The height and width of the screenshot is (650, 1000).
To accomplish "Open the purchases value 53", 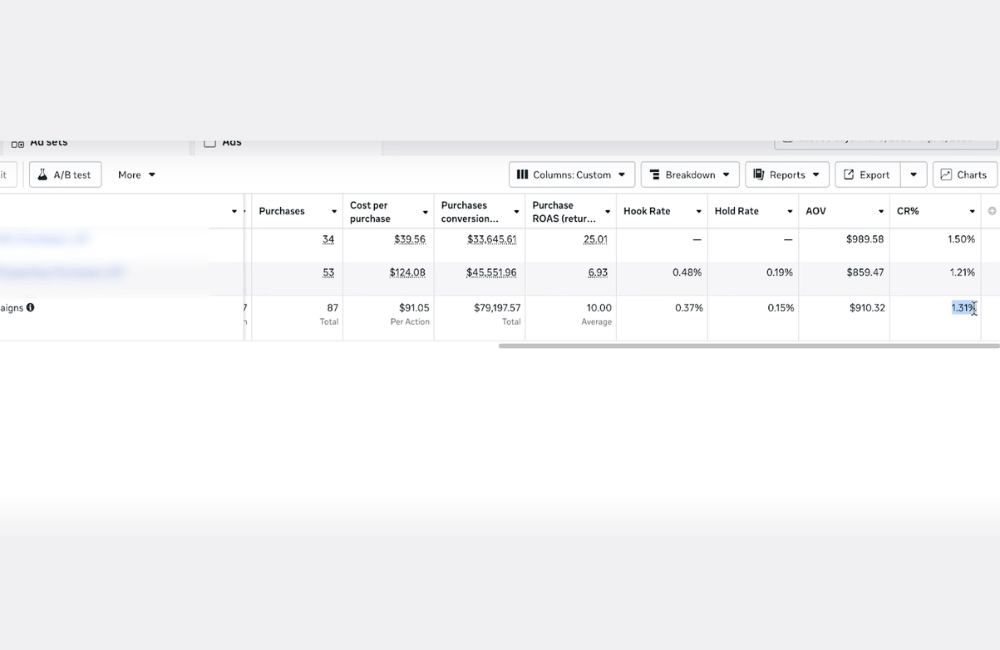I will point(328,272).
